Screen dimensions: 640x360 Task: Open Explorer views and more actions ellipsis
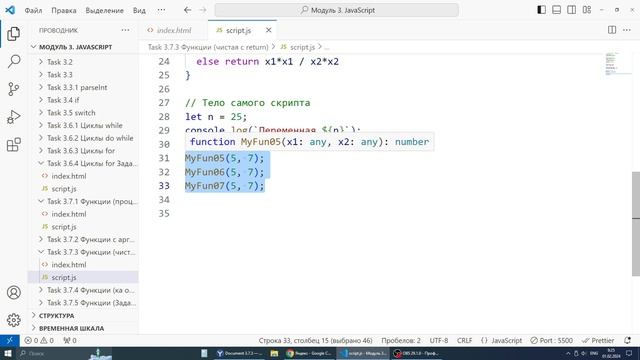[x=125, y=30]
